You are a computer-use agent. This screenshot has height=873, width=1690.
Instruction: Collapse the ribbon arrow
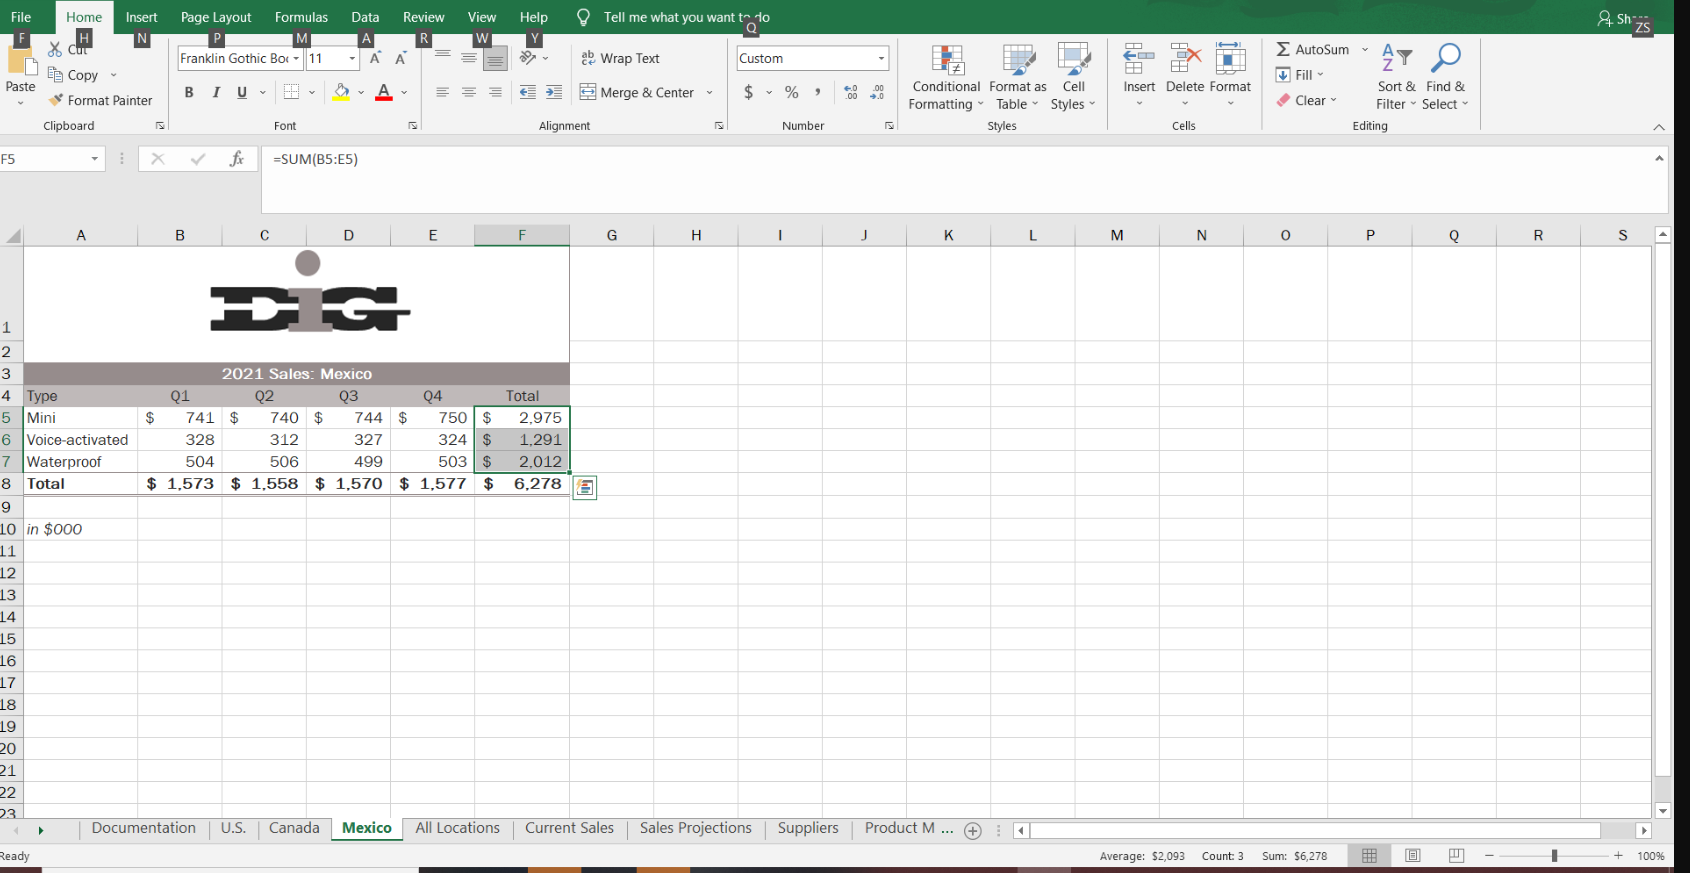point(1659,127)
